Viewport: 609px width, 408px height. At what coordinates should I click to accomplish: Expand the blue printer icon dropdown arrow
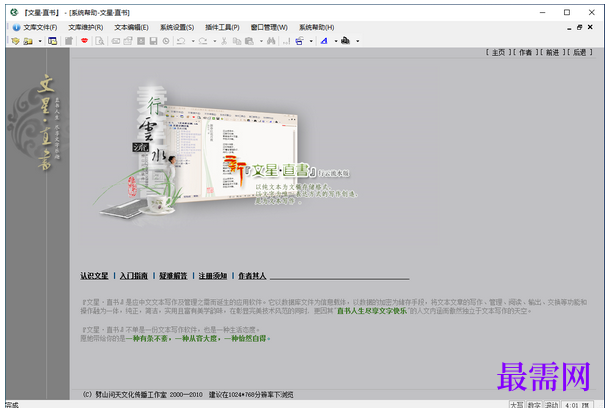311,41
